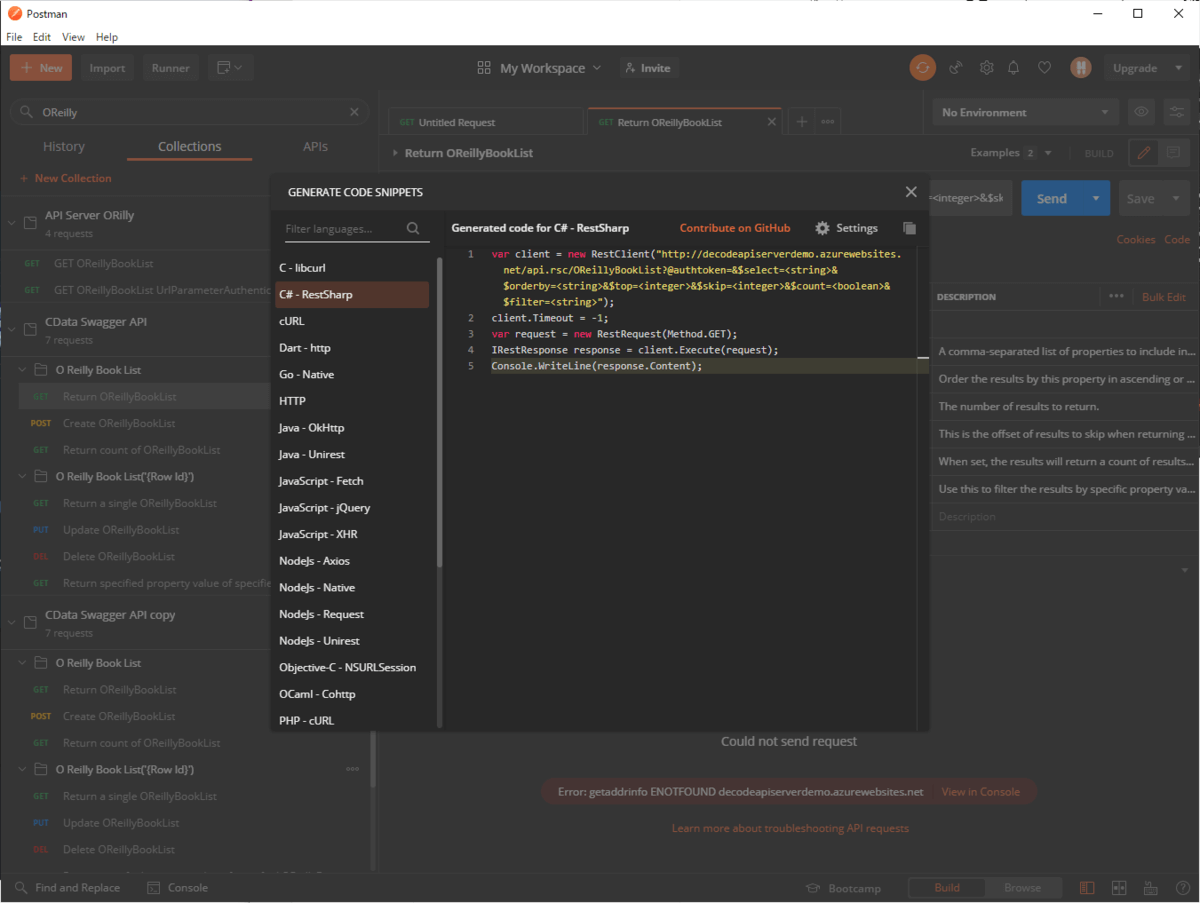
Task: Open the View menu
Action: coord(73,37)
